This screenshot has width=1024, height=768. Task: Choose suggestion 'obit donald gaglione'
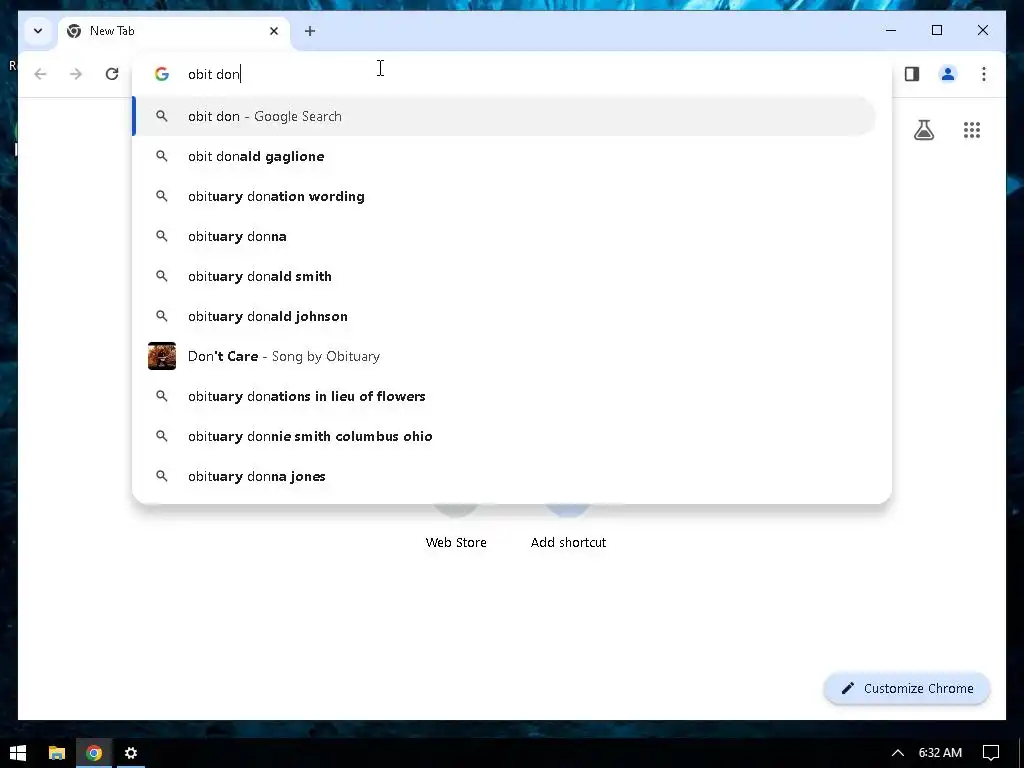(504, 156)
